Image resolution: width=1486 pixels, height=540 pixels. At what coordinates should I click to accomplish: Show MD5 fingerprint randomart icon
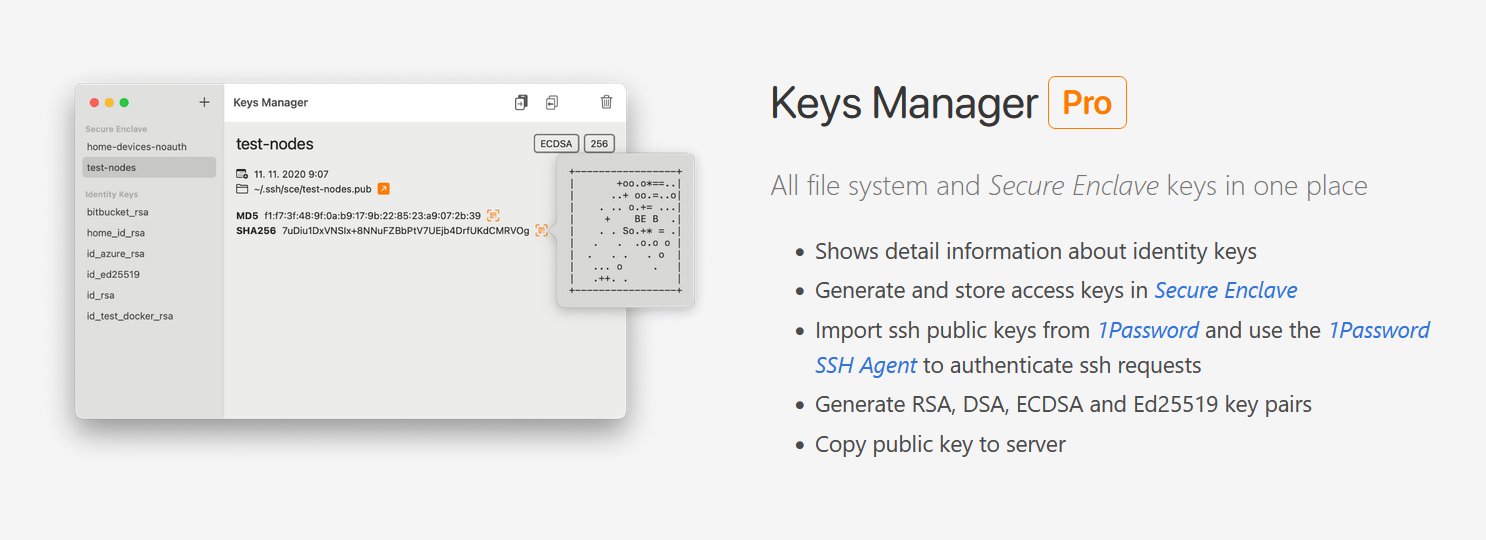493,215
